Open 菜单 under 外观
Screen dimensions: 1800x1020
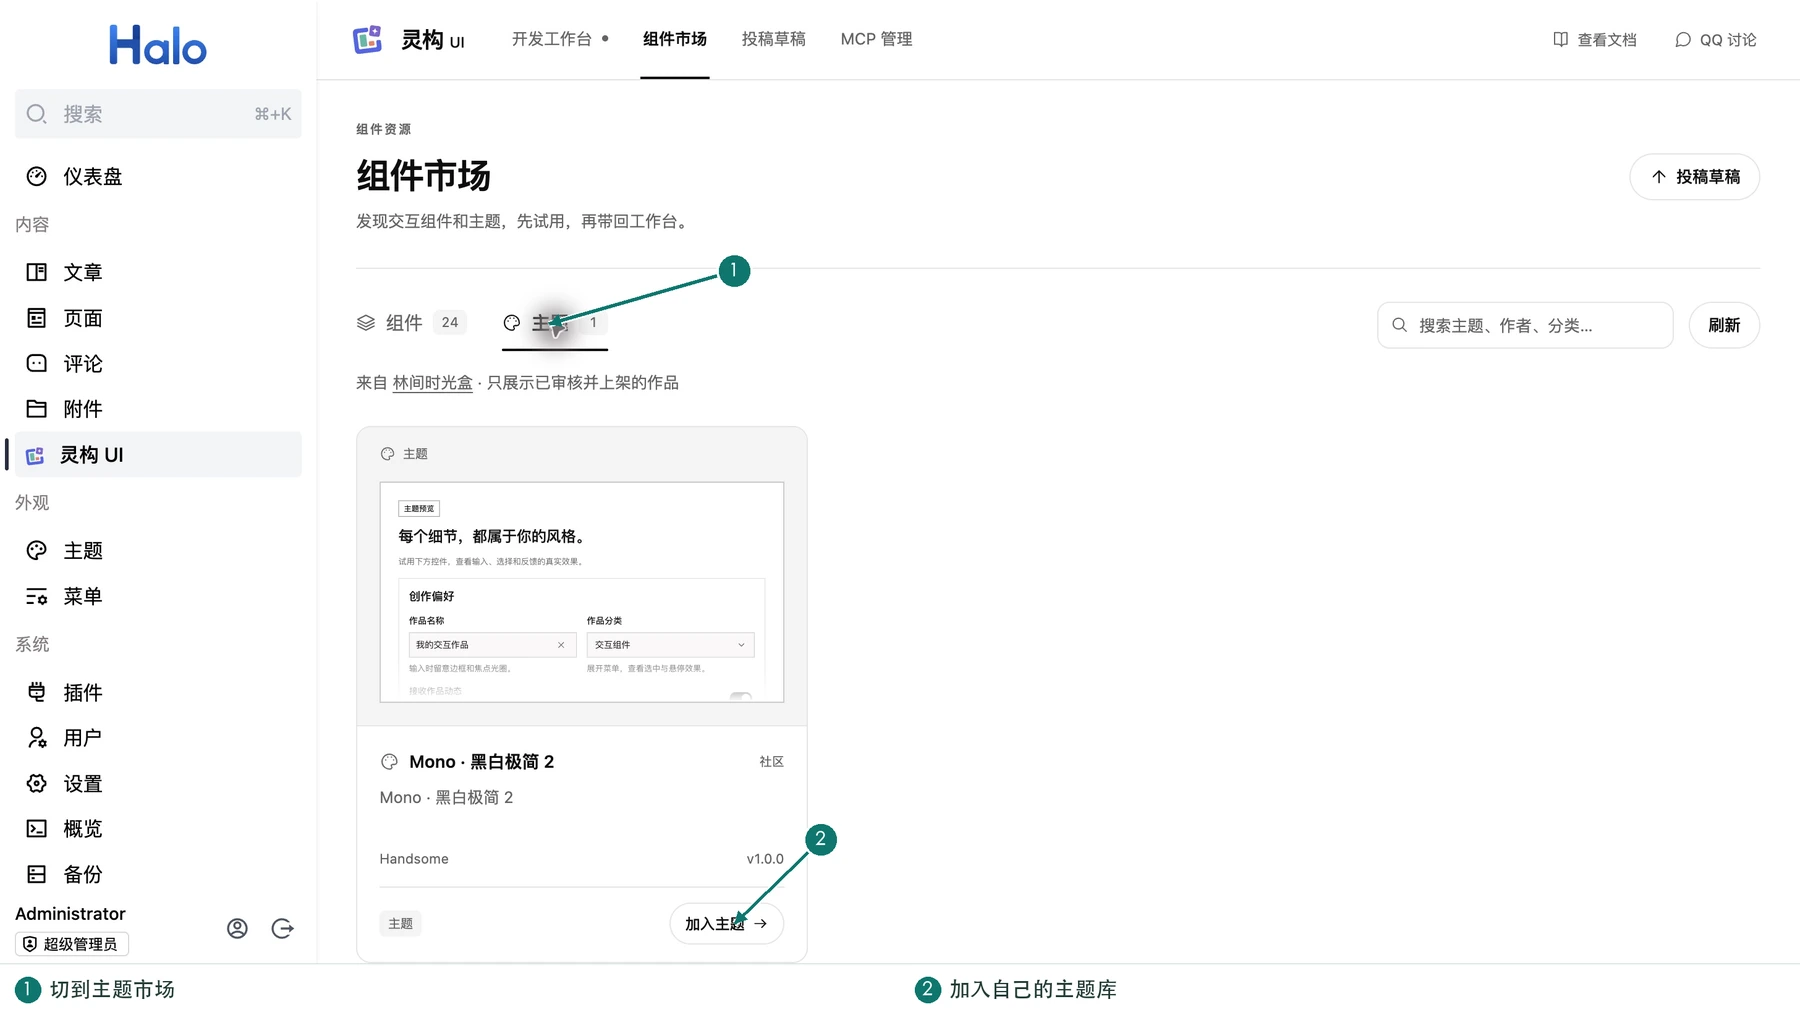pos(158,597)
